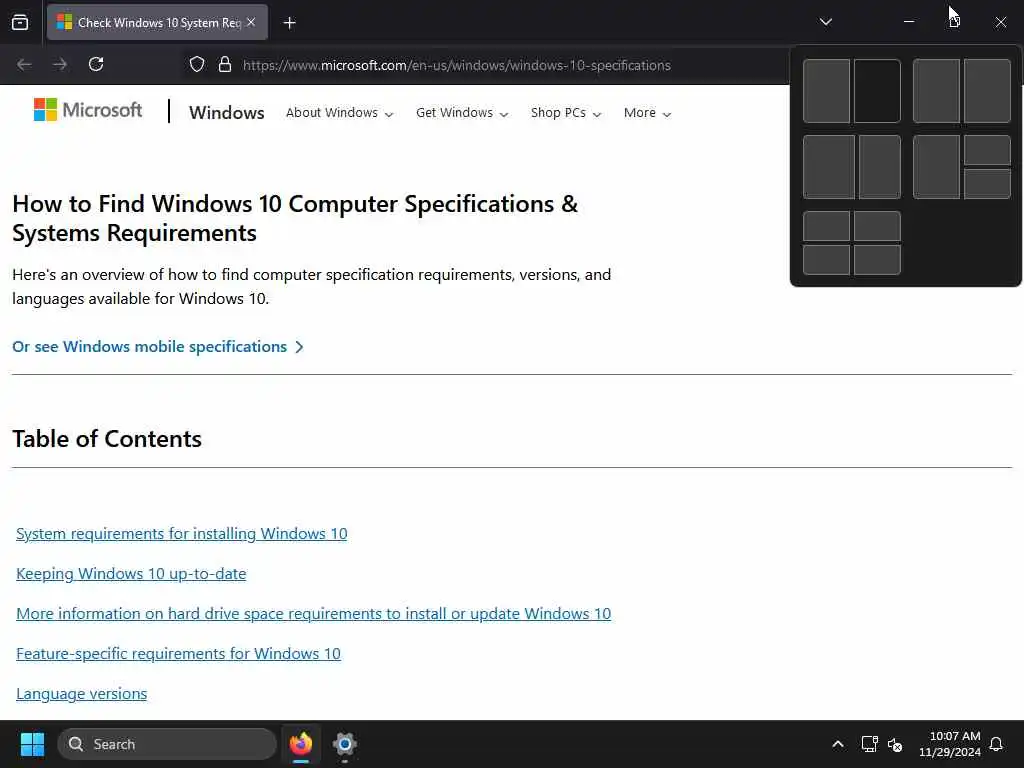Open the clock showing 10:07 AM
The width and height of the screenshot is (1024, 768).
[950, 744]
